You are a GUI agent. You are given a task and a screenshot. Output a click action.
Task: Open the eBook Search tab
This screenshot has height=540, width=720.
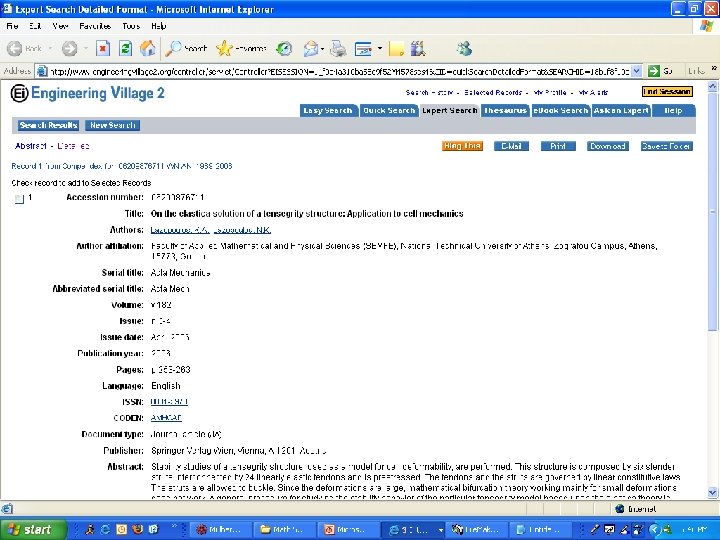[560, 111]
